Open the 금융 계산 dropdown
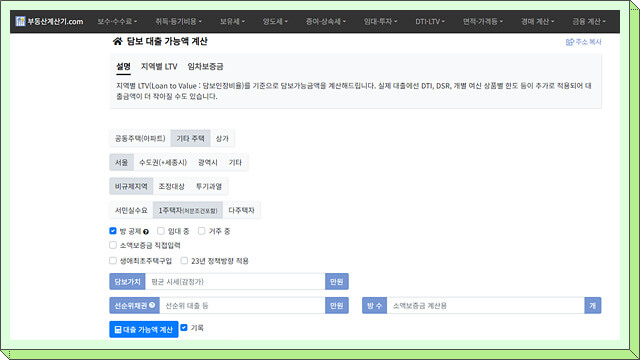This screenshot has height=360, width=640. 589,21
